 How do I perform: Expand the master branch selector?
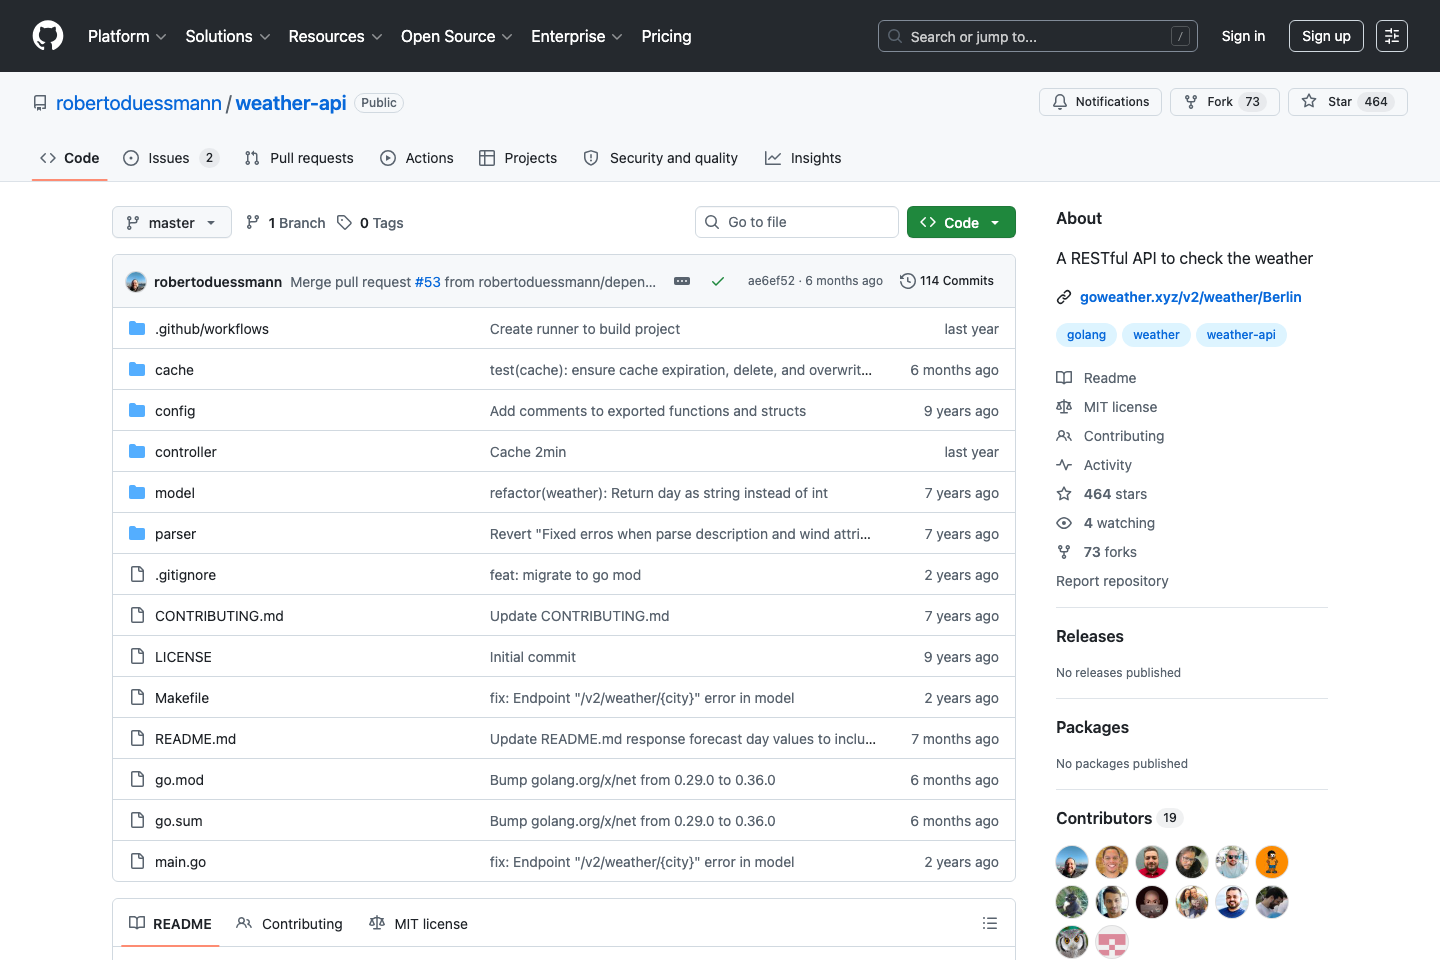[171, 222]
